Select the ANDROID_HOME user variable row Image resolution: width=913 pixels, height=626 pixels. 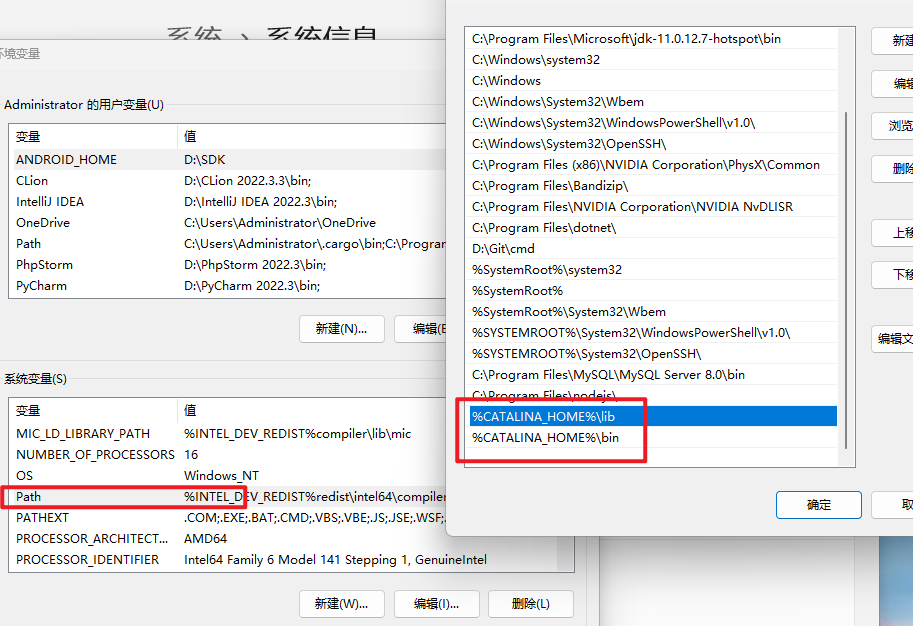66,160
